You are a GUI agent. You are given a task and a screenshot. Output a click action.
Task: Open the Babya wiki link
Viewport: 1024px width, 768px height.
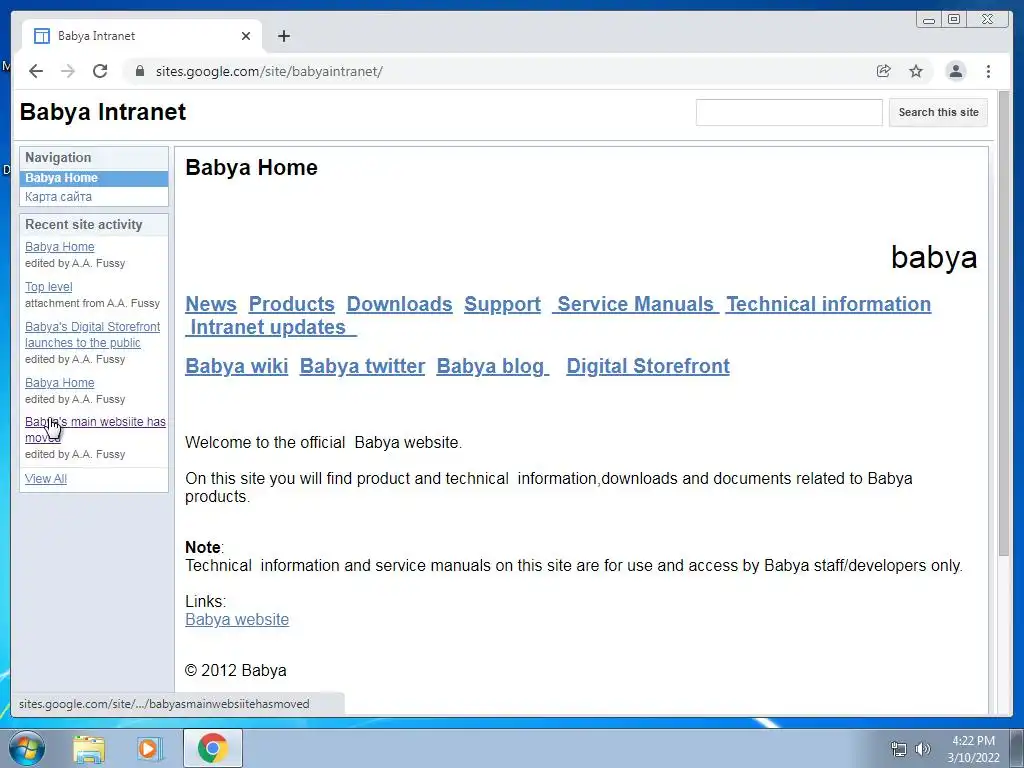236,366
